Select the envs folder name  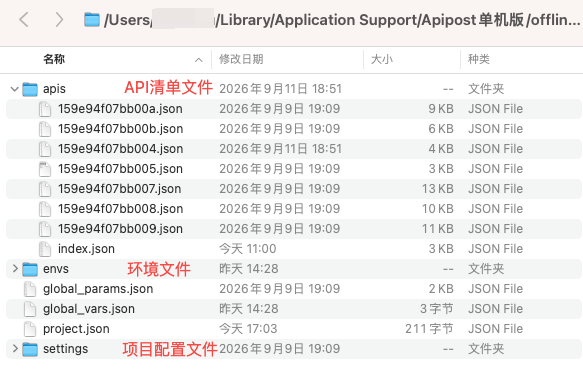(56, 269)
